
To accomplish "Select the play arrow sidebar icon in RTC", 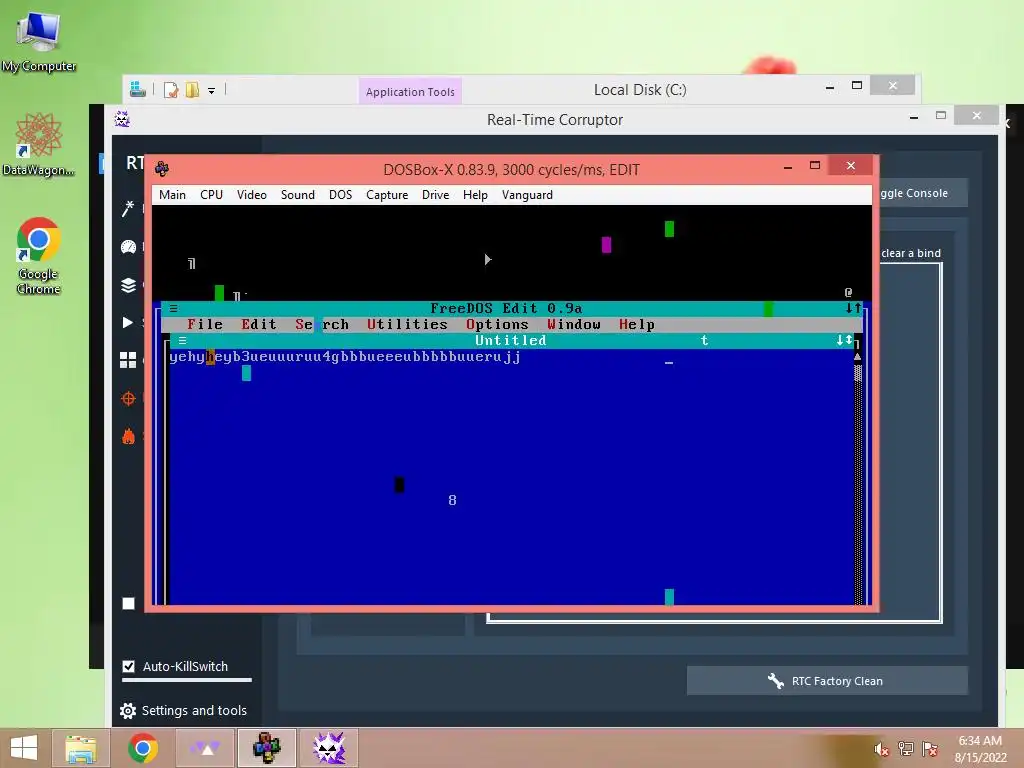I will click(x=128, y=323).
